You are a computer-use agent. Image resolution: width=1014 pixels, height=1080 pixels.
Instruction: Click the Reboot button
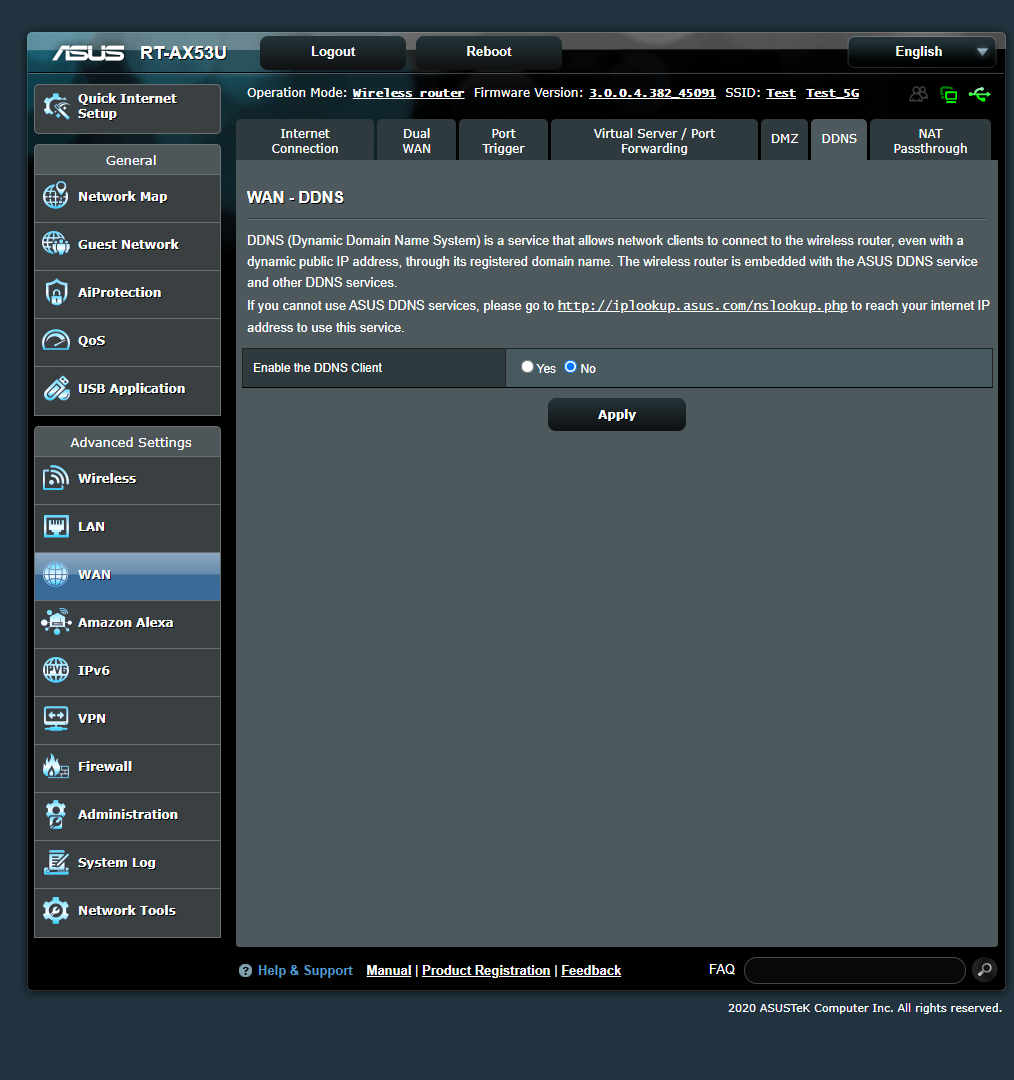(x=488, y=52)
